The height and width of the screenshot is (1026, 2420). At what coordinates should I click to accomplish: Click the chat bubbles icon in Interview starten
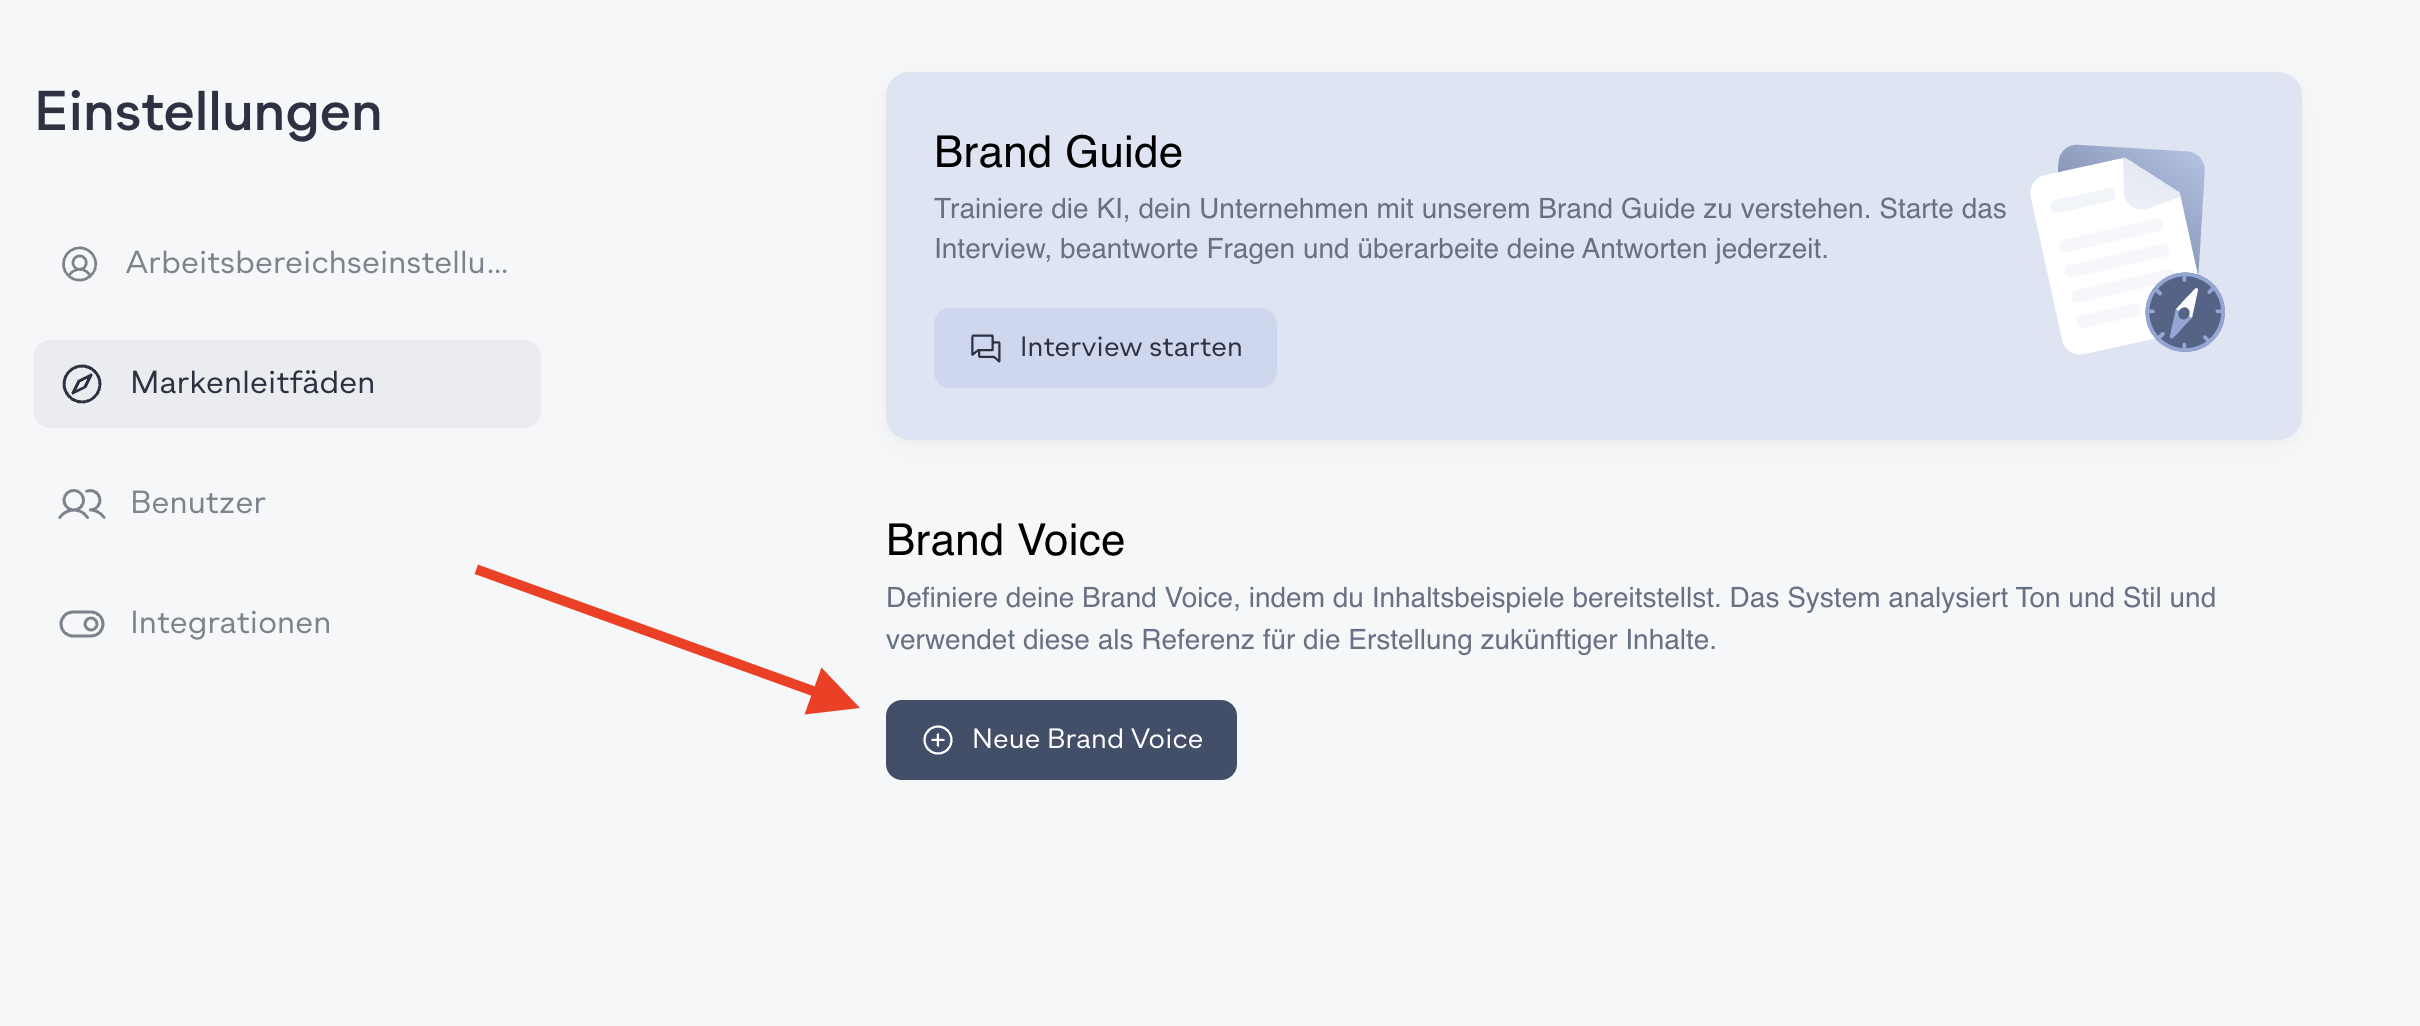[x=986, y=348]
